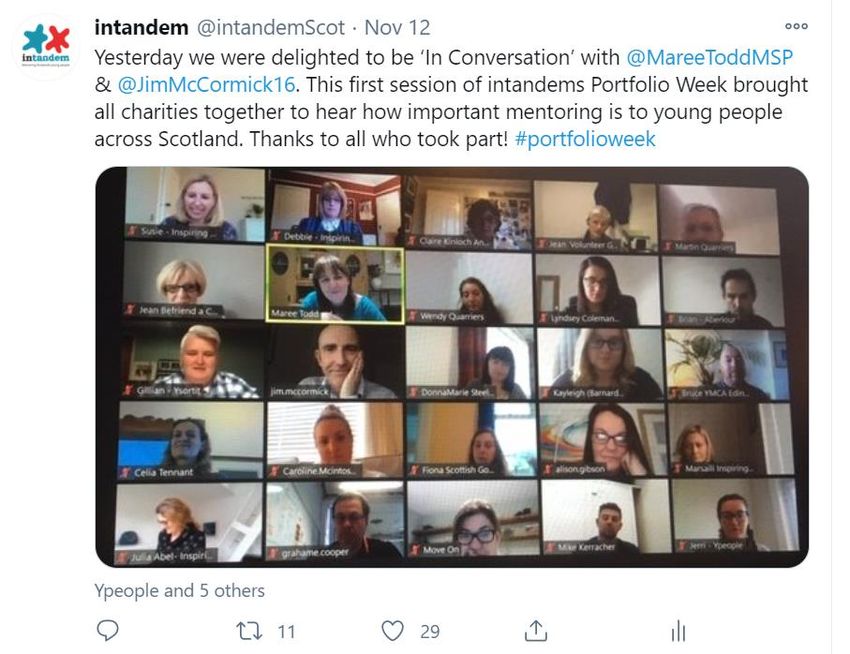Click the reply speech bubble icon
Viewport: 850px width, 654px height.
click(x=107, y=631)
